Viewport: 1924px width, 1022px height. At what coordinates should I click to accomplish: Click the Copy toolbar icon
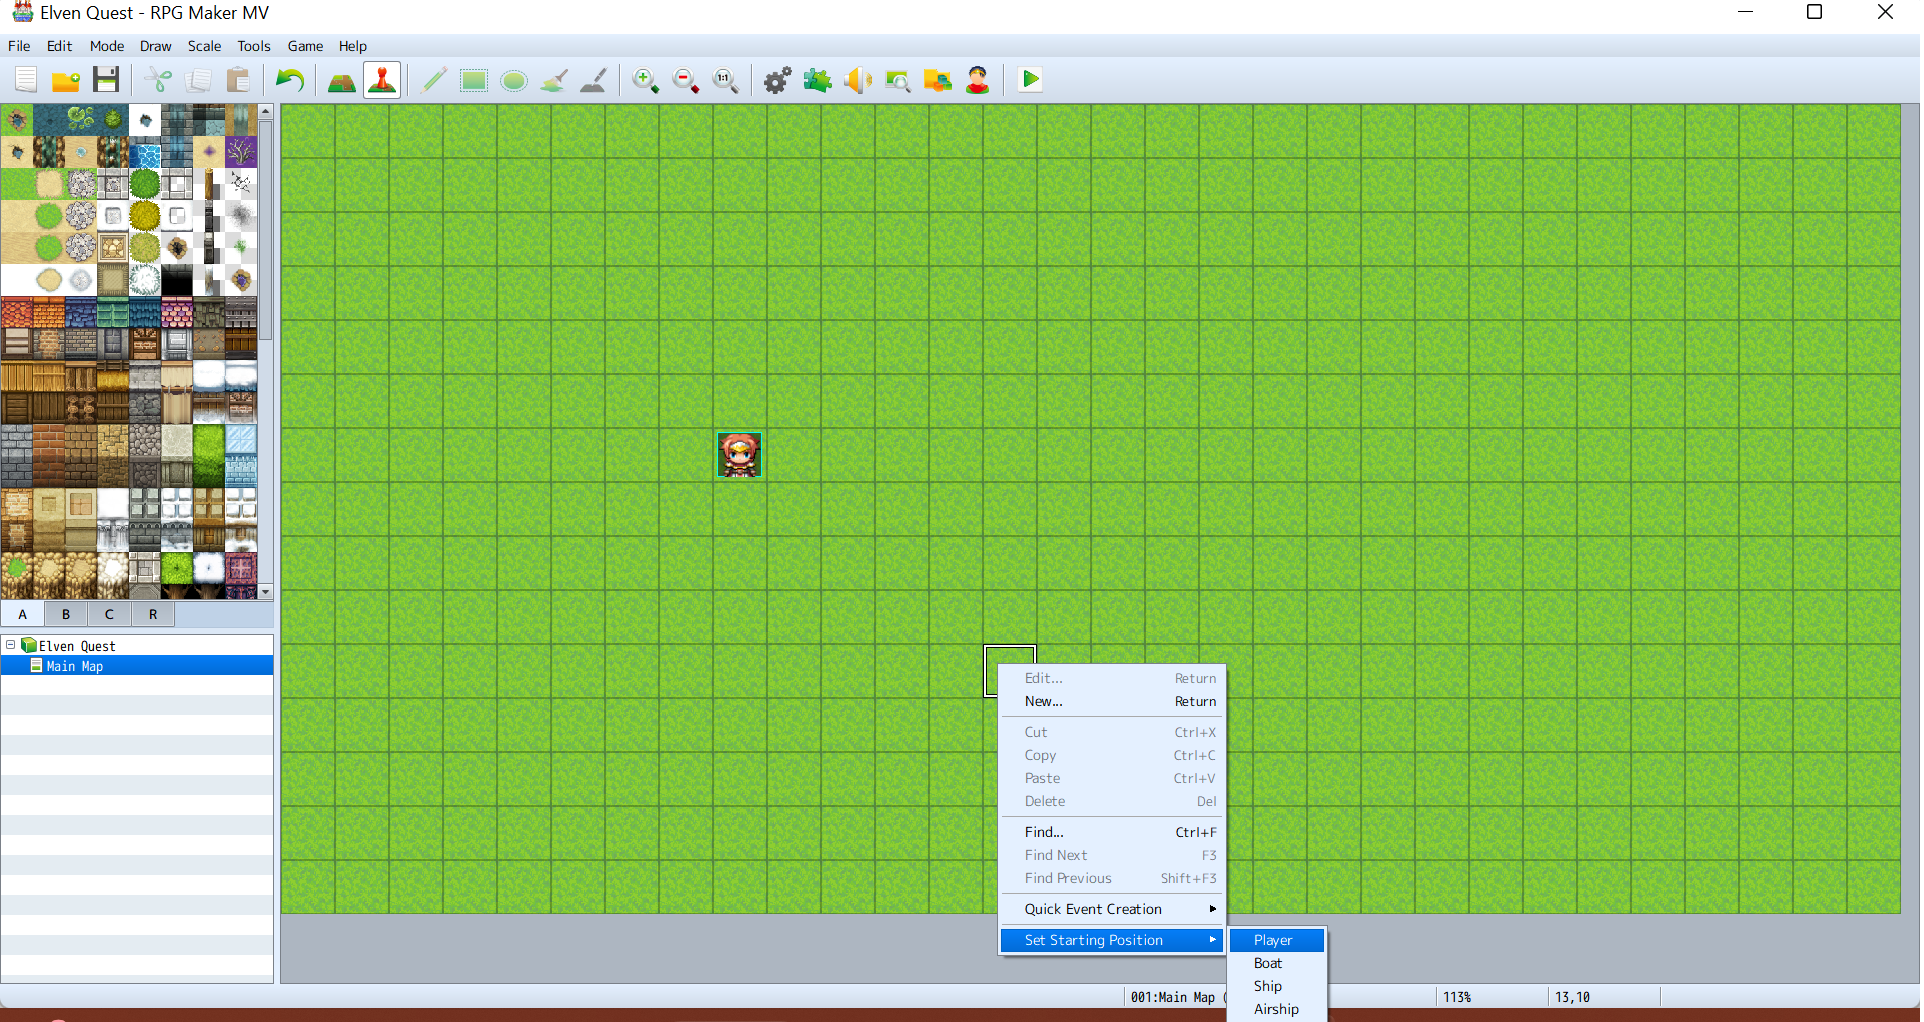pos(198,80)
